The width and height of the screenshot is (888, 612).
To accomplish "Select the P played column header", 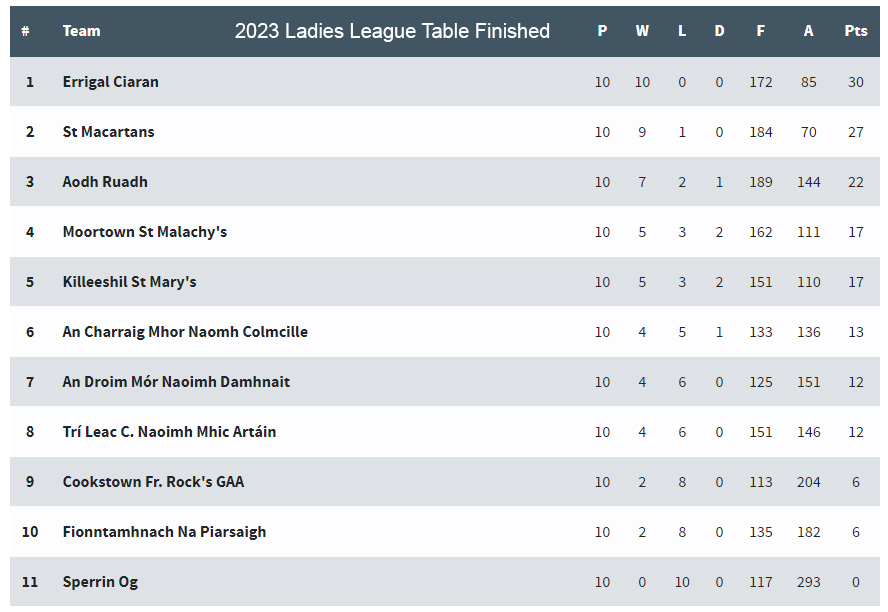I will tap(602, 31).
